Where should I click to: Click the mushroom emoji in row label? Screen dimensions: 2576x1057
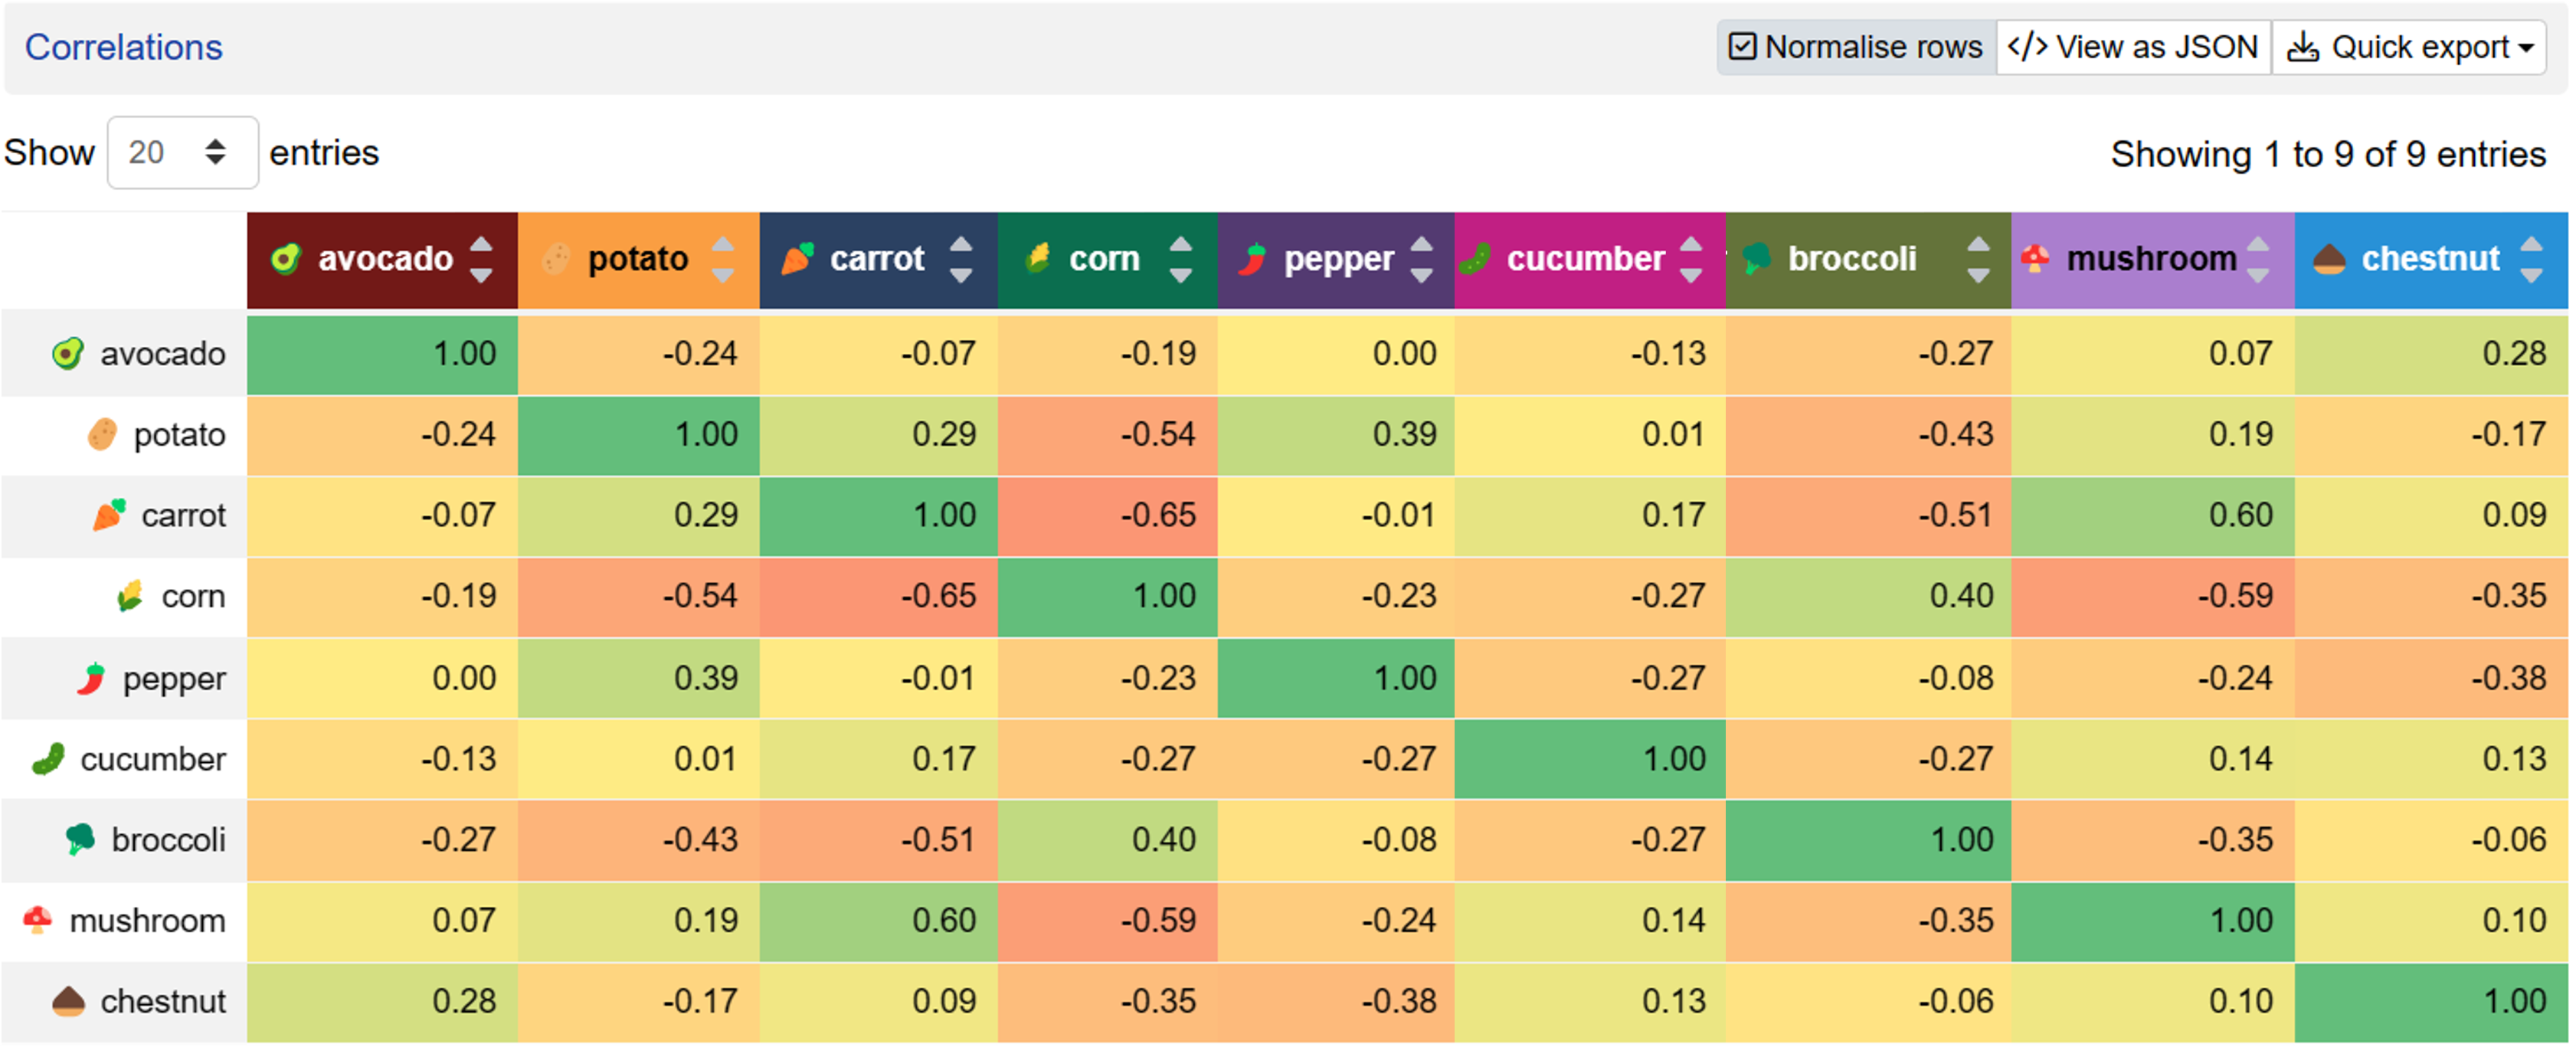(x=38, y=921)
